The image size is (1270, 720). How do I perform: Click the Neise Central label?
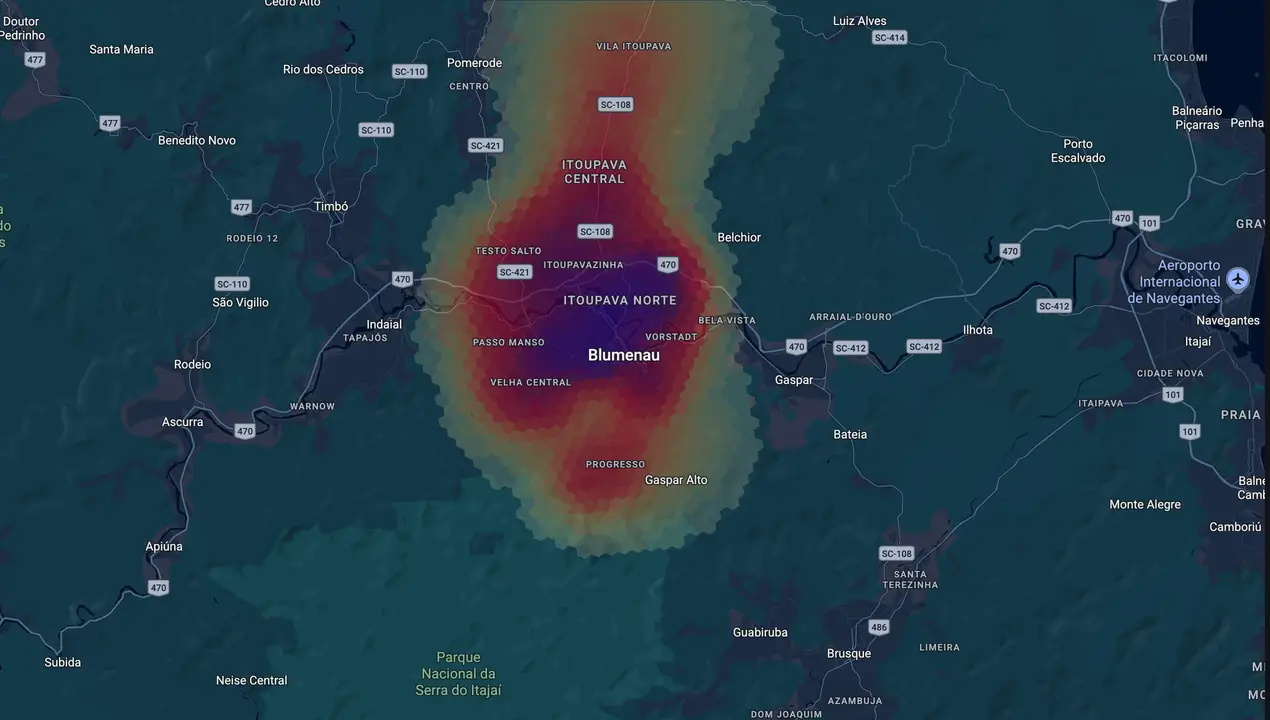pyautogui.click(x=251, y=680)
